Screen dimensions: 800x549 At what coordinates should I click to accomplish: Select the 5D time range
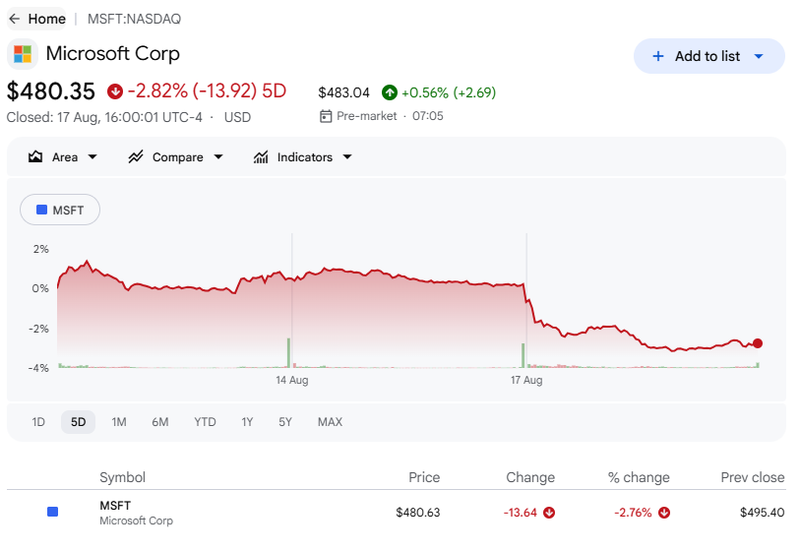78,422
